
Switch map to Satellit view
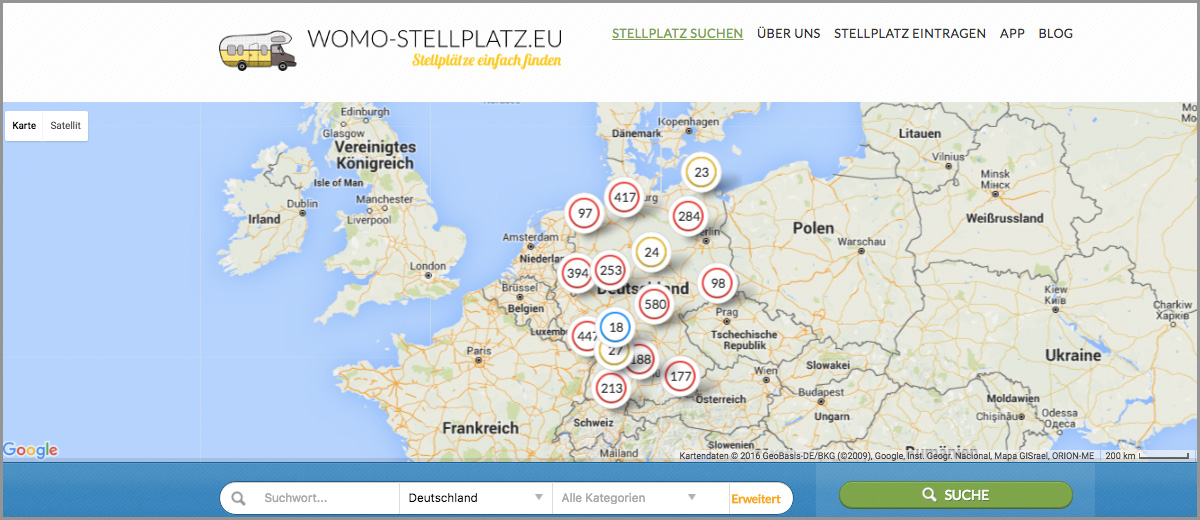click(x=66, y=126)
